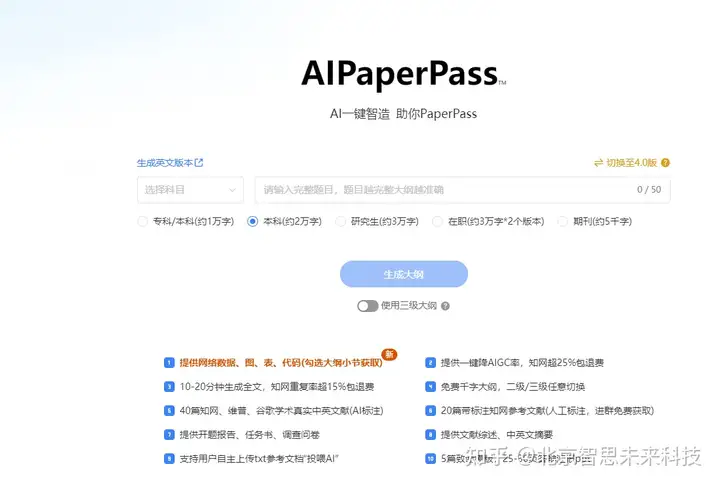
Task: Click text 提供一键降AIGC率，知网超25%包退费
Action: coord(522,363)
